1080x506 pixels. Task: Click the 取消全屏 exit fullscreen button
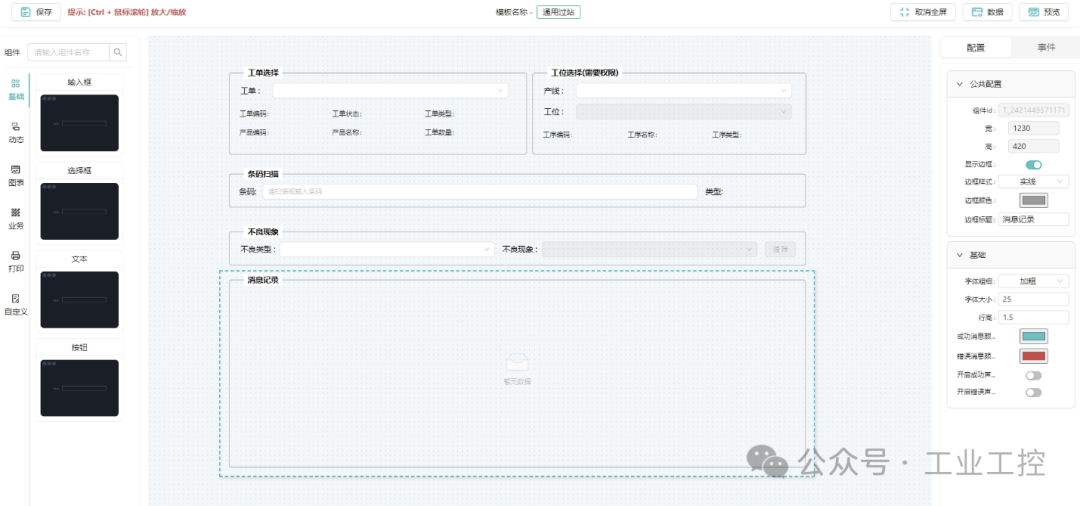point(922,12)
